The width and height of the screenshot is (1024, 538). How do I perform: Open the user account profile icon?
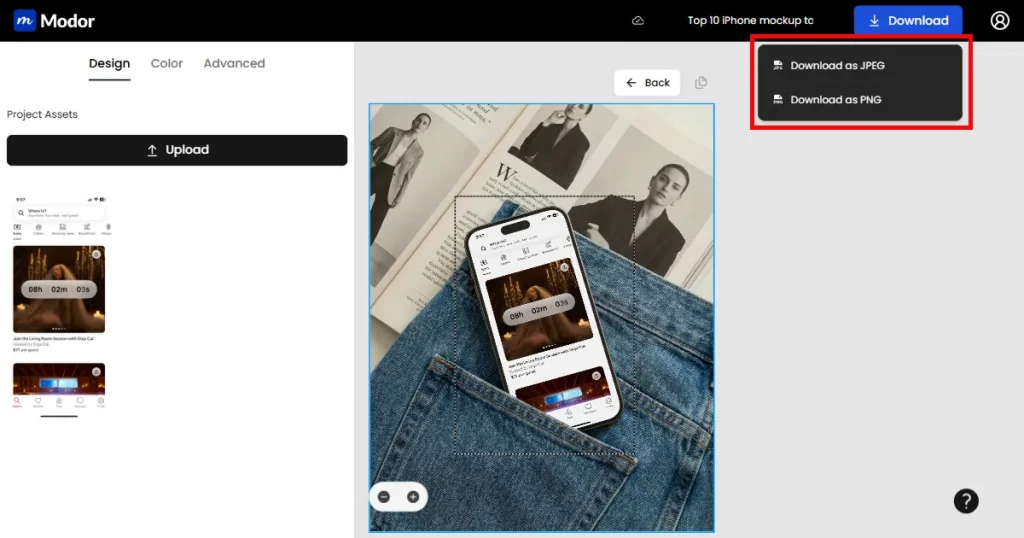point(999,21)
